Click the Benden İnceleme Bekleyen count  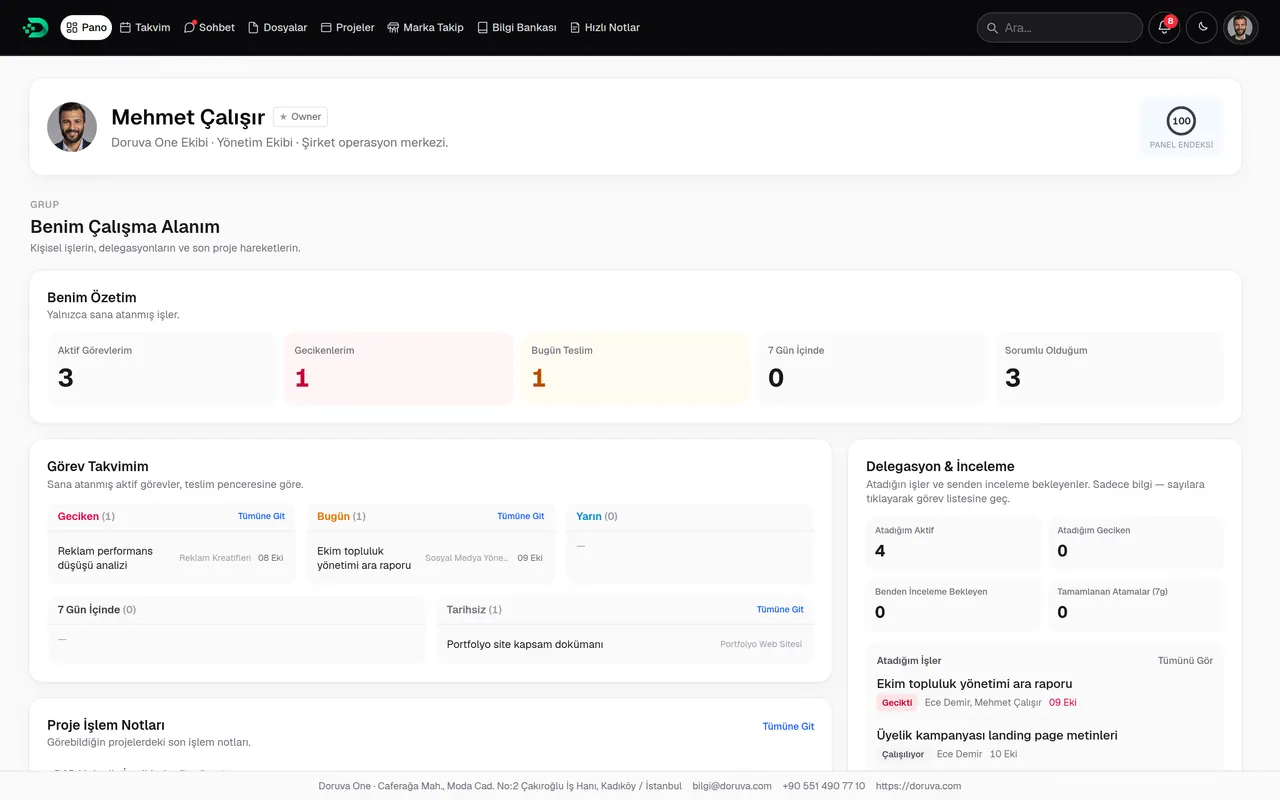coord(880,612)
